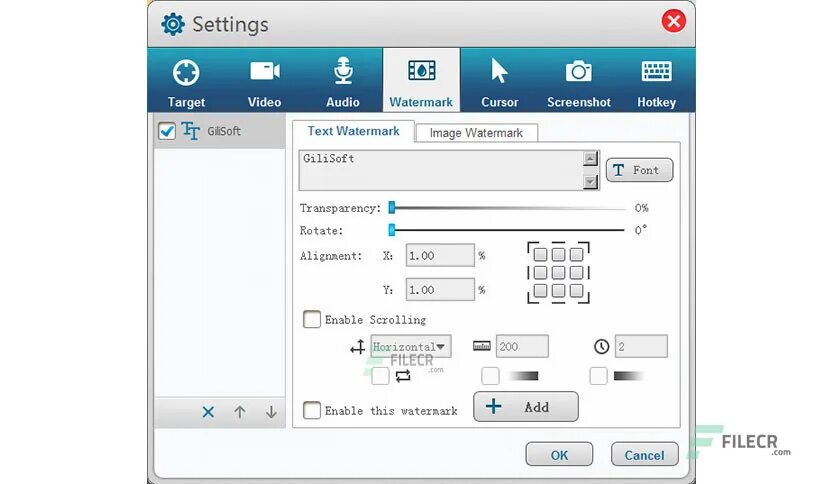Tick Enable this watermark checkbox
This screenshot has height=484, width=836.
(312, 410)
